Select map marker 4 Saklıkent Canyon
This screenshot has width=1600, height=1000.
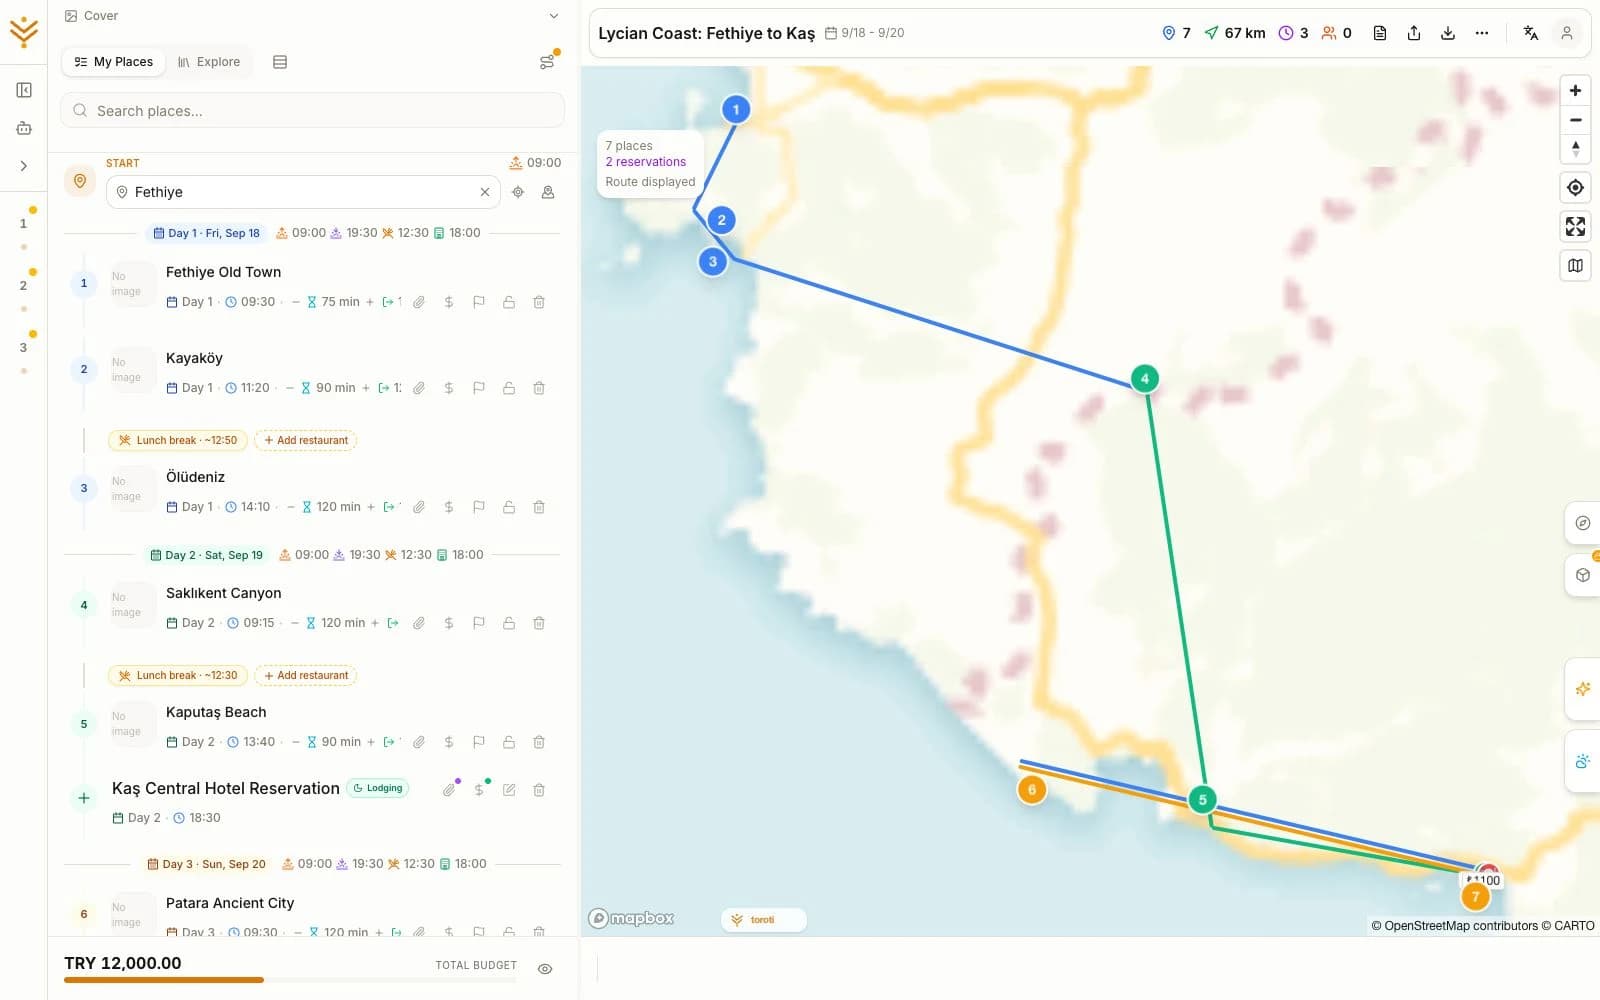(1145, 378)
